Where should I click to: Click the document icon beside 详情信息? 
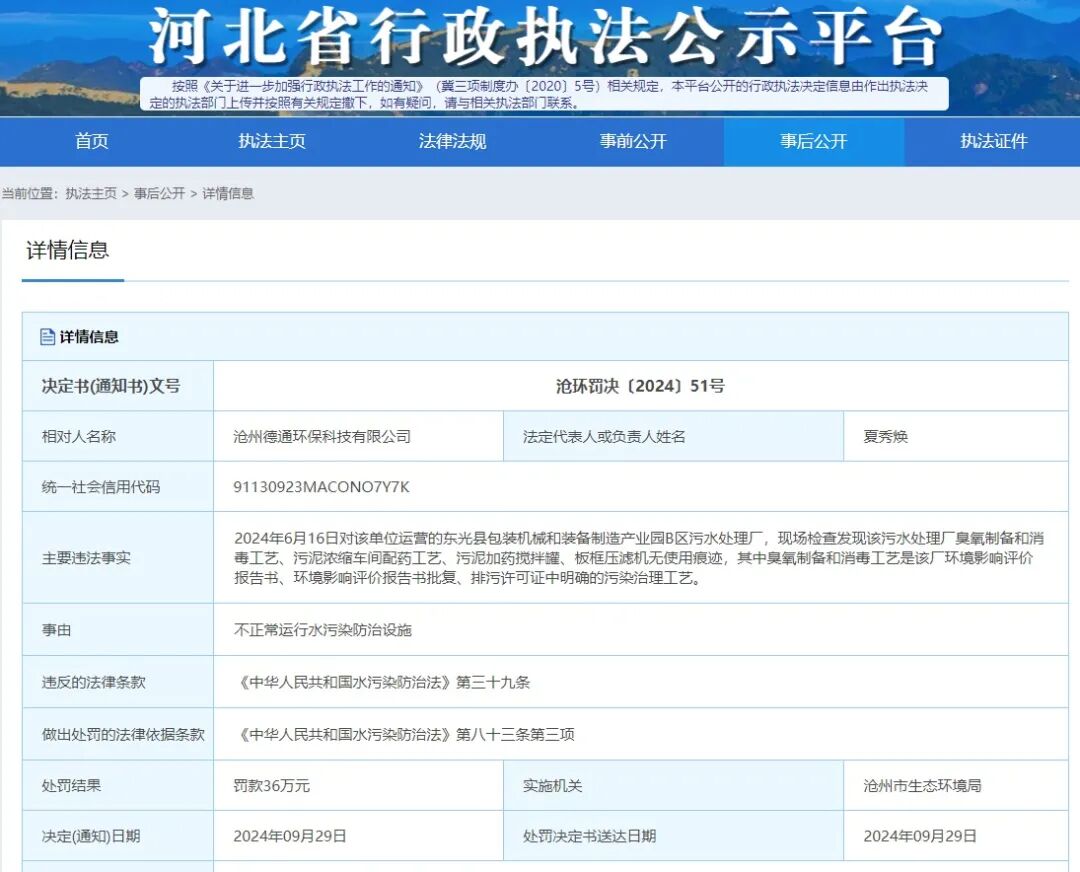(48, 337)
